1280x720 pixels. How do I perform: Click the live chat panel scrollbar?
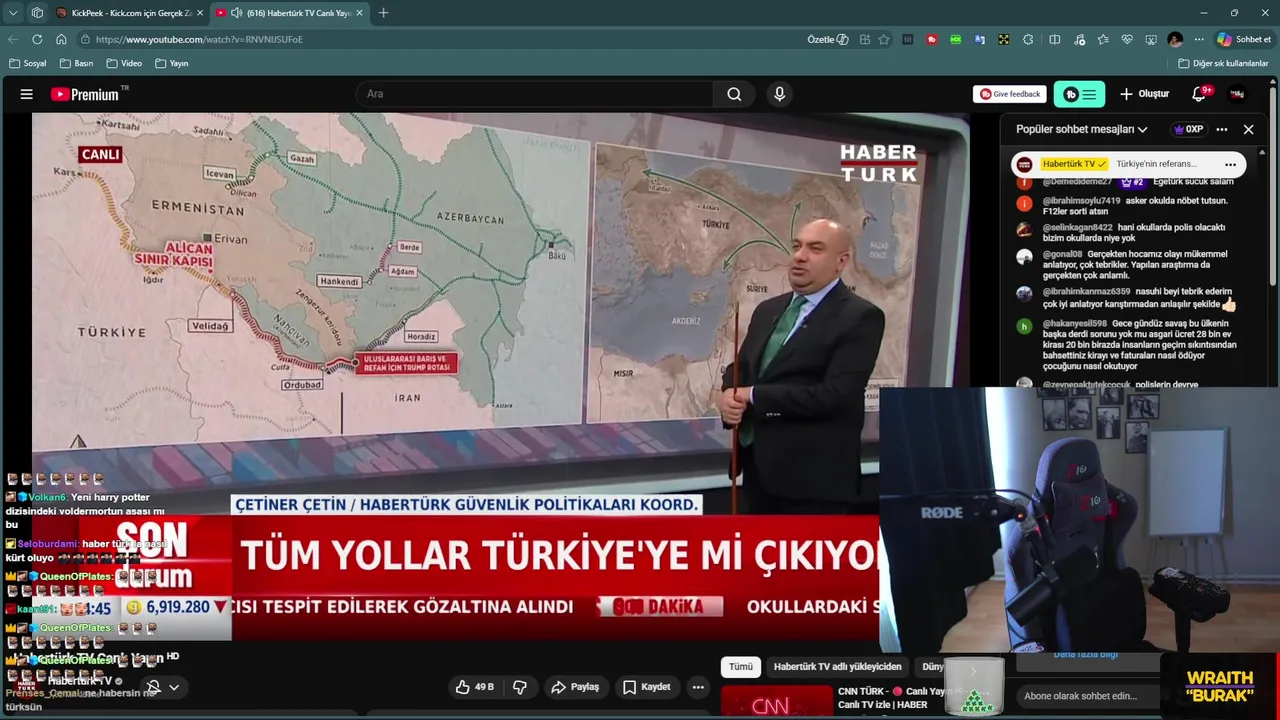tap(1263, 265)
